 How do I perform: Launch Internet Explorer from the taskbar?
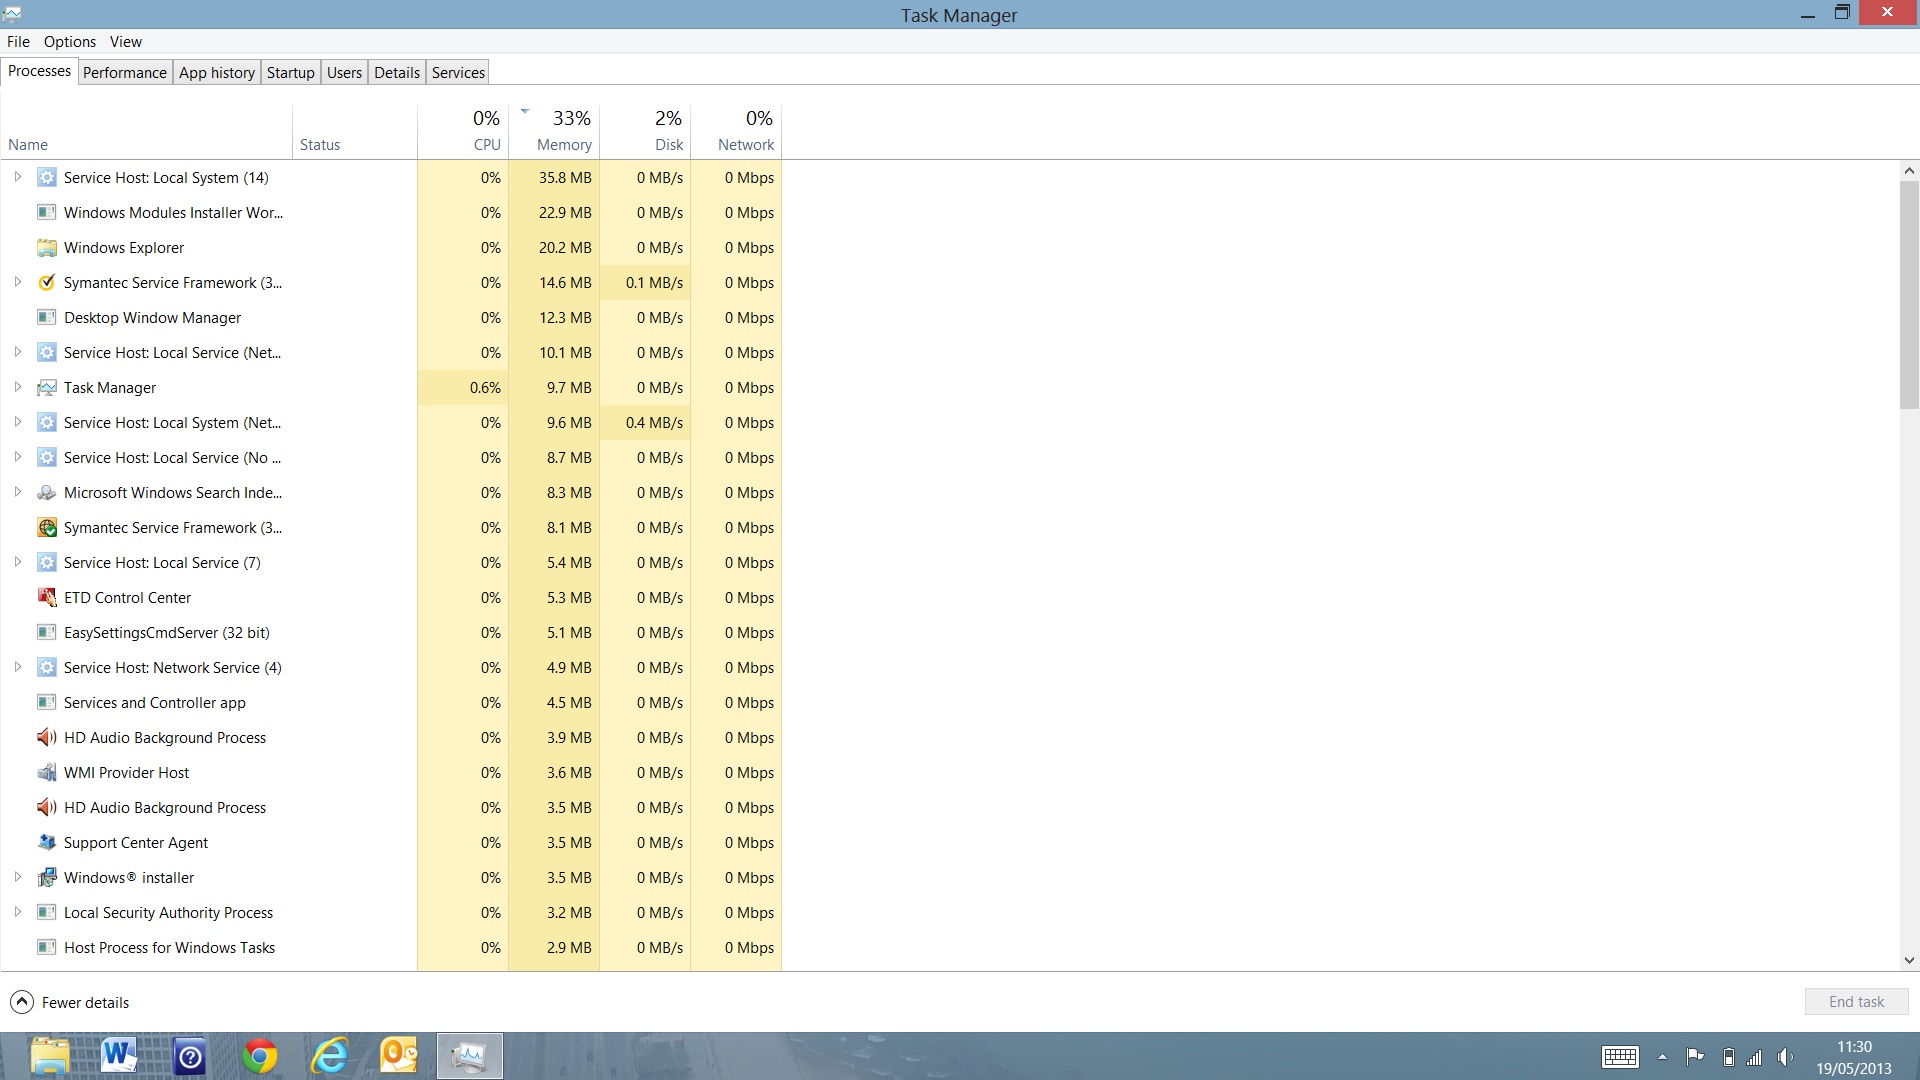tap(330, 1056)
